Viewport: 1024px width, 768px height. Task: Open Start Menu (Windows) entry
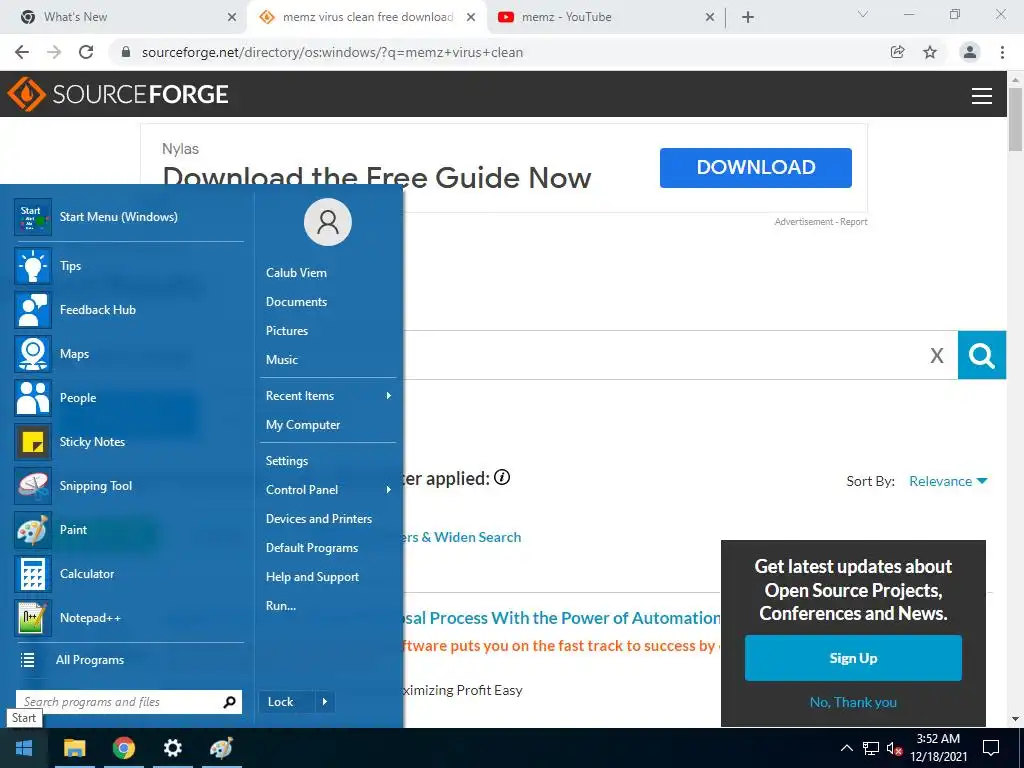point(129,217)
